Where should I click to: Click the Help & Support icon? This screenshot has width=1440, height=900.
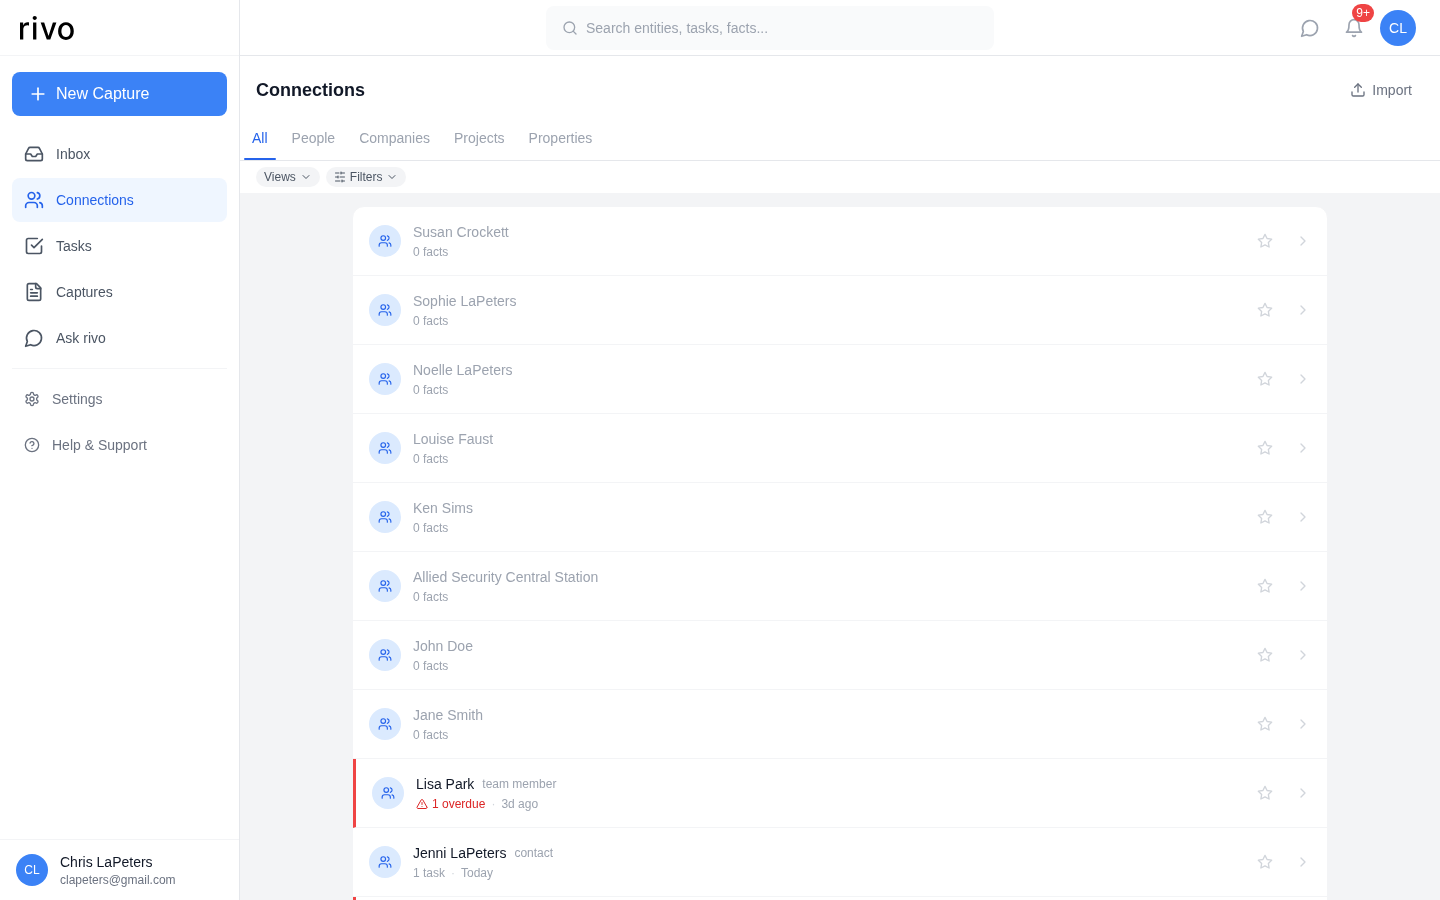coord(32,445)
